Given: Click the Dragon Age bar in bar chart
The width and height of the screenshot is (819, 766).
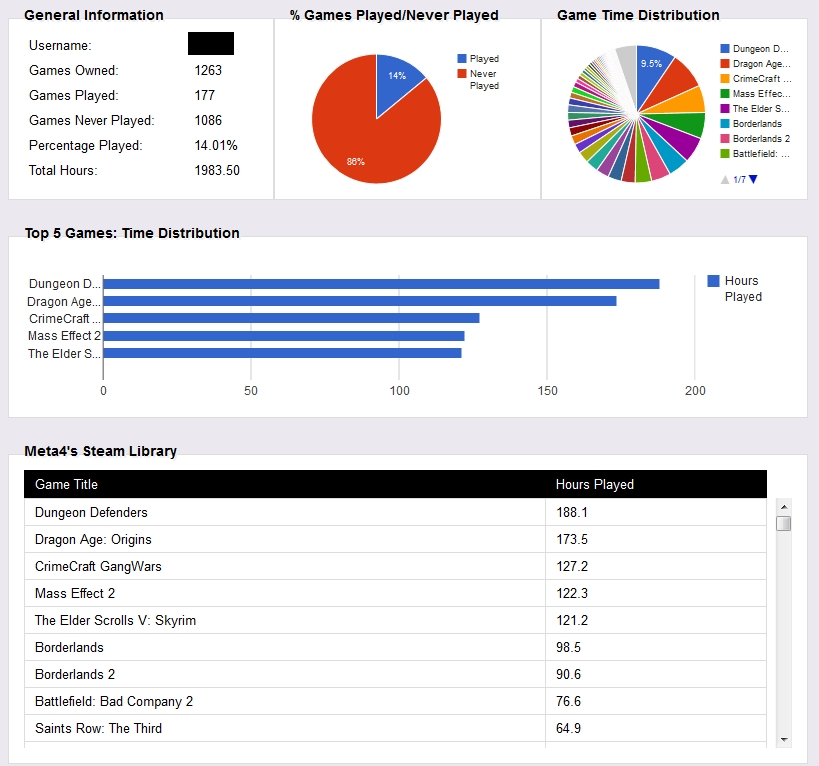Looking at the screenshot, I should 360,301.
